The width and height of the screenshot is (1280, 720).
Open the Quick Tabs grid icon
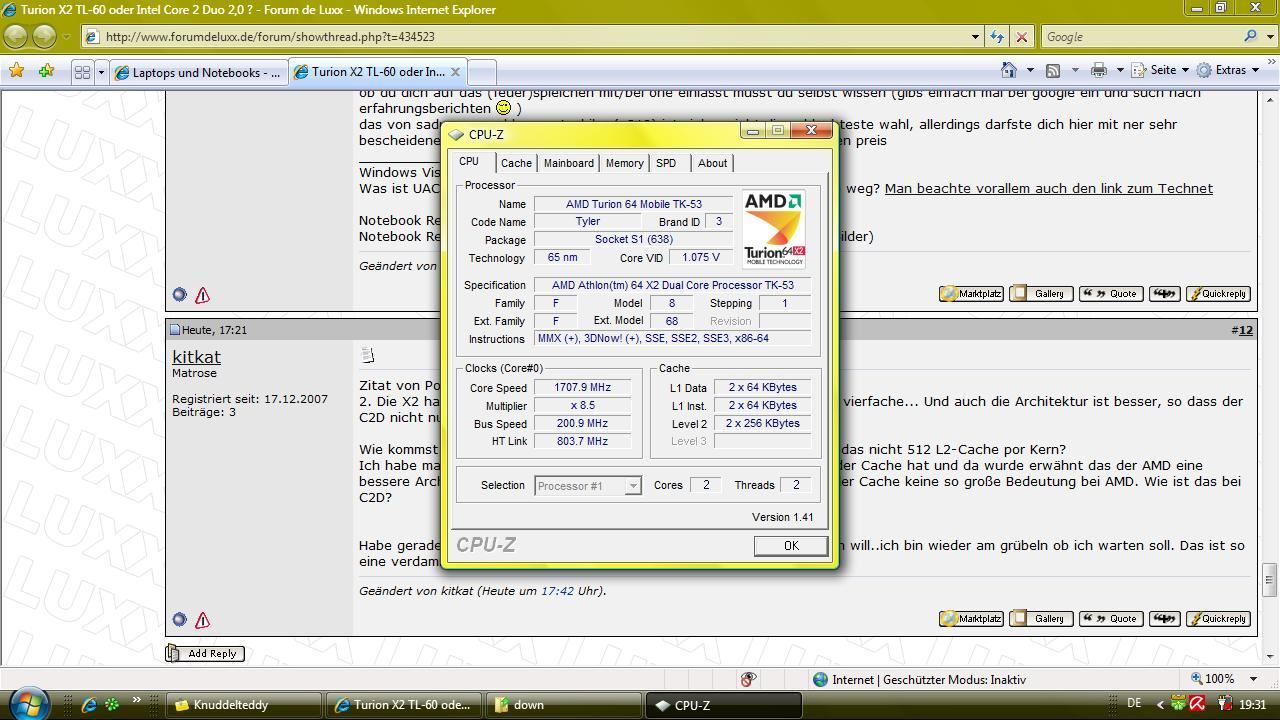82,72
